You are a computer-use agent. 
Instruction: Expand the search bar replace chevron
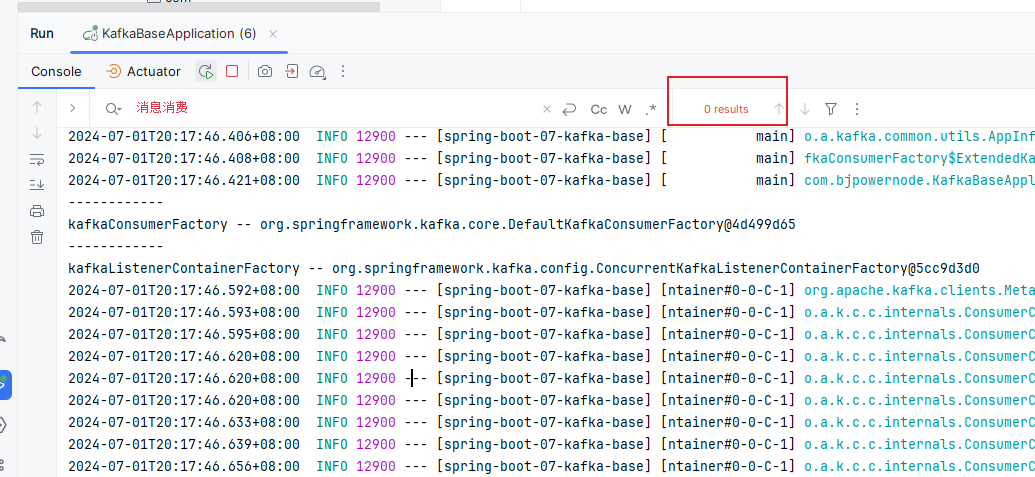[73, 108]
